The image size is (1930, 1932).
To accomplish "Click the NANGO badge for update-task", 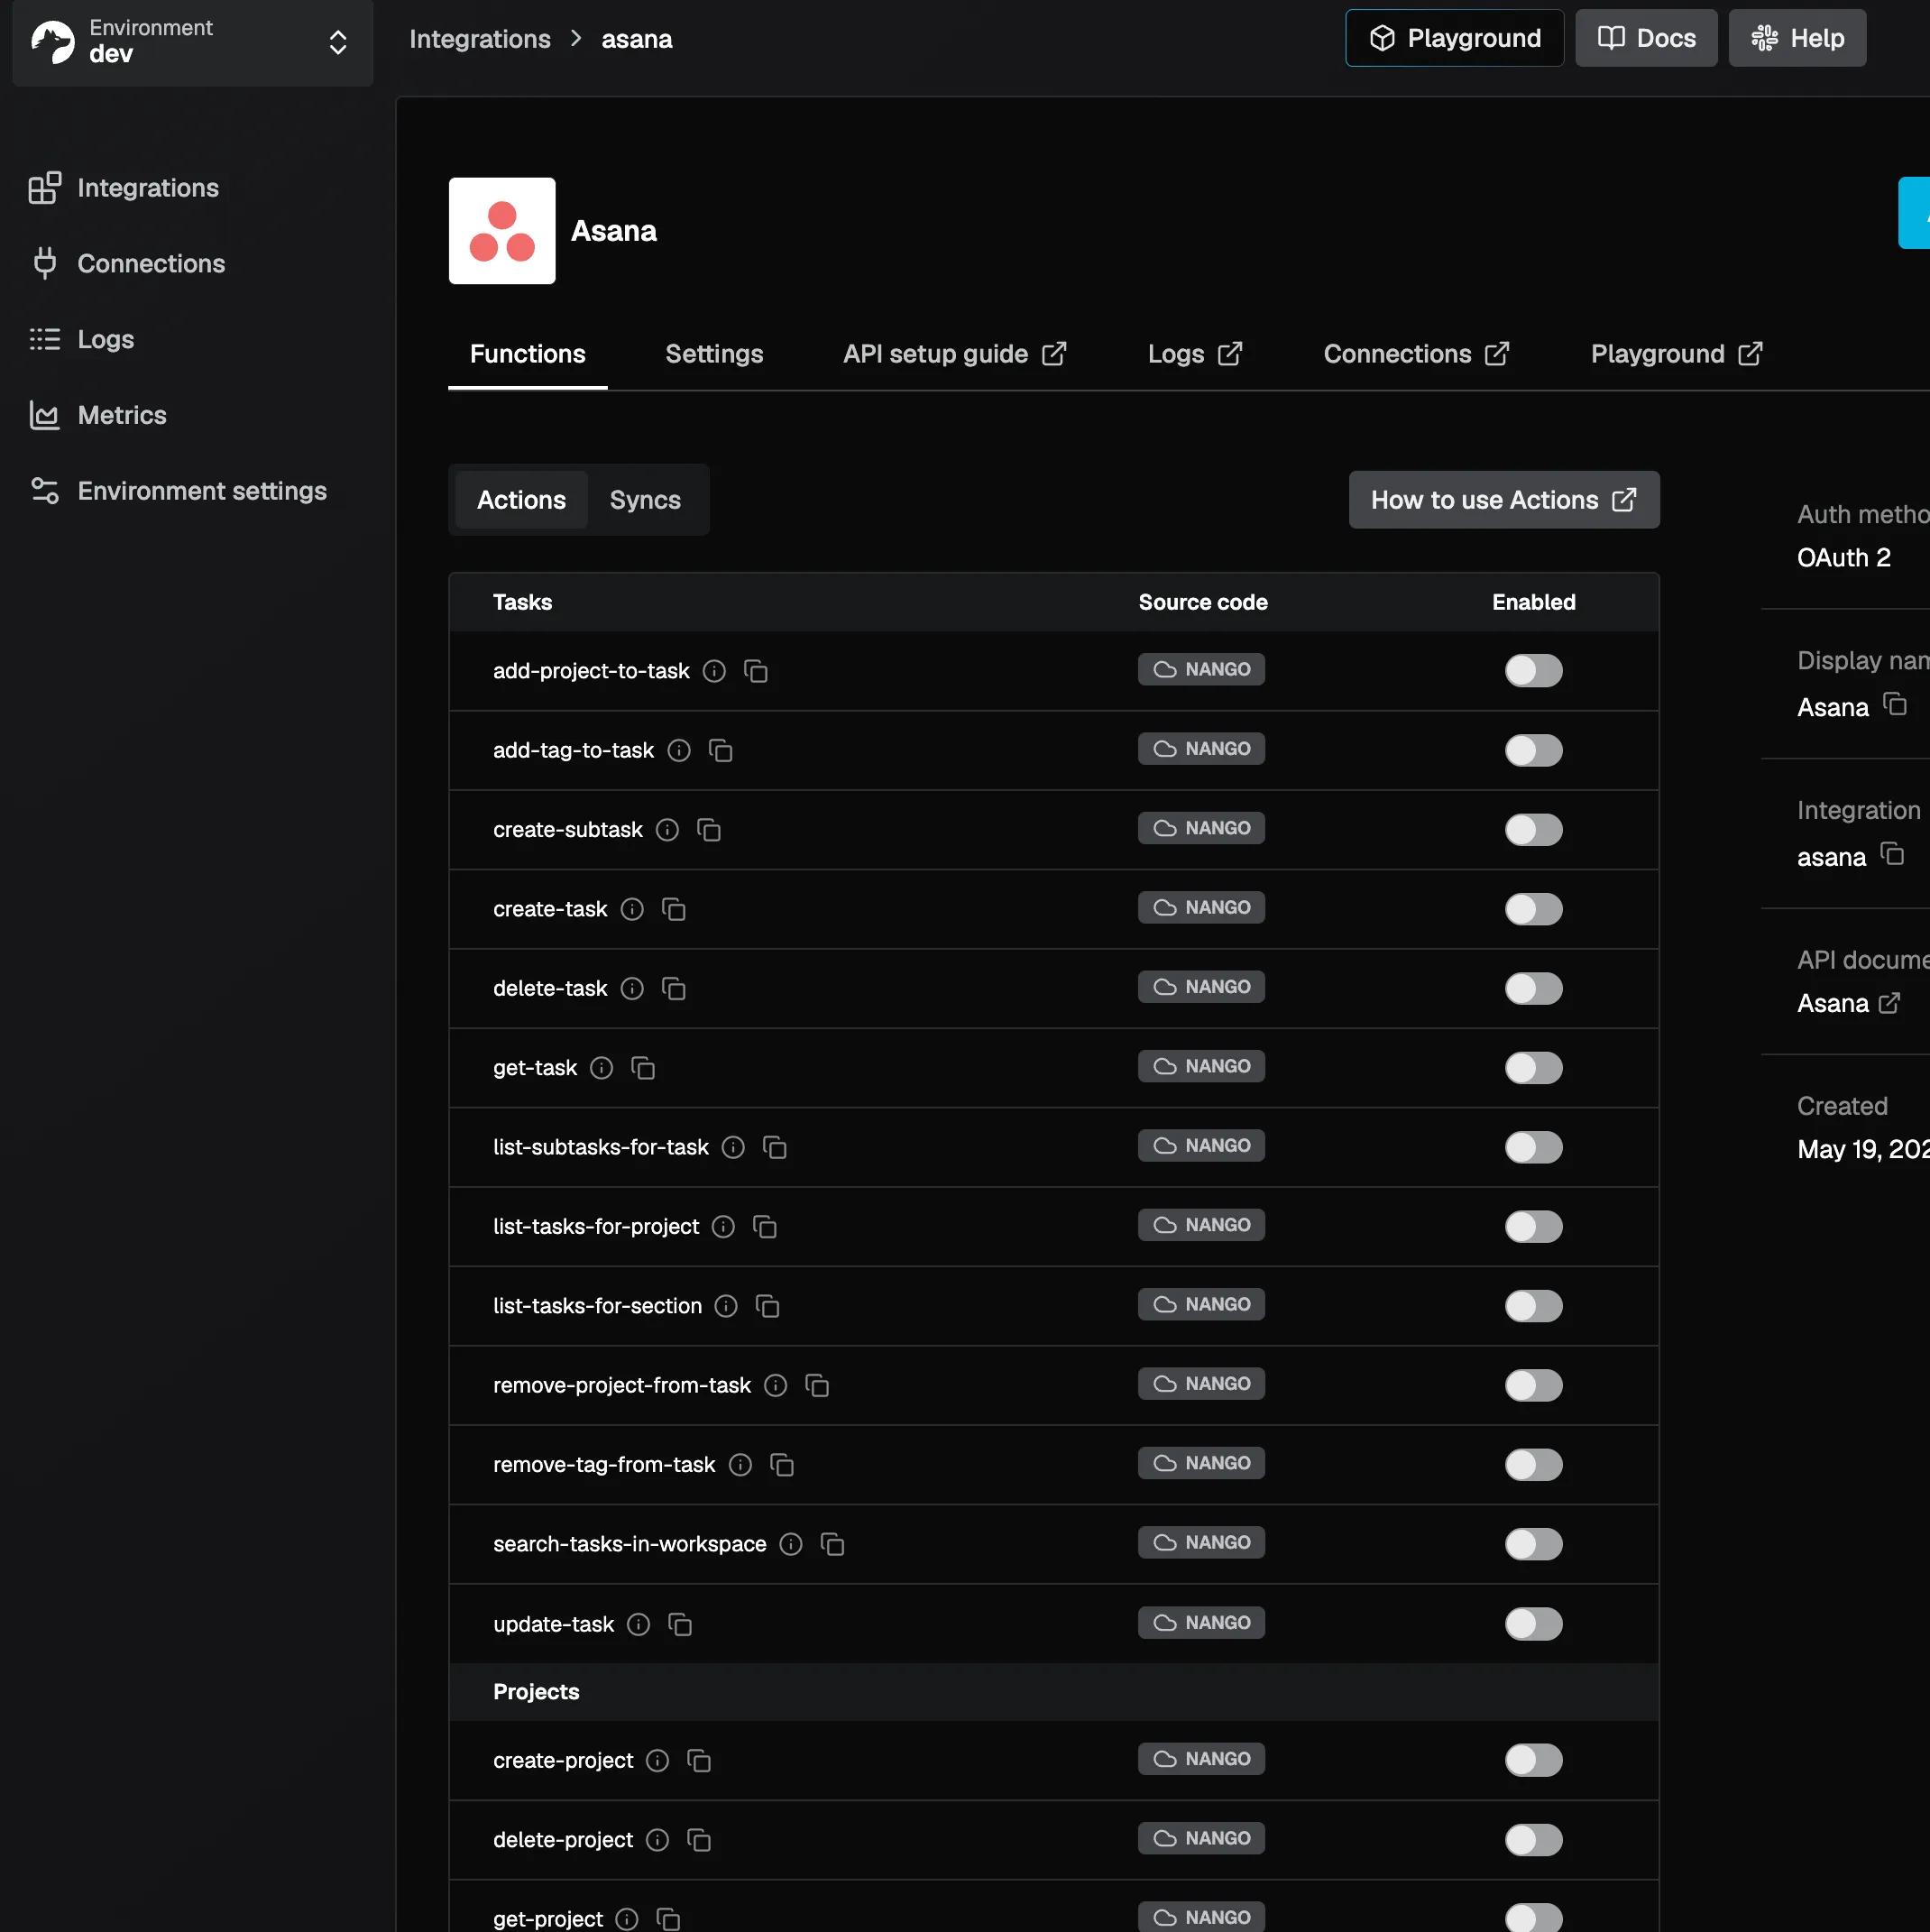I will (1201, 1623).
